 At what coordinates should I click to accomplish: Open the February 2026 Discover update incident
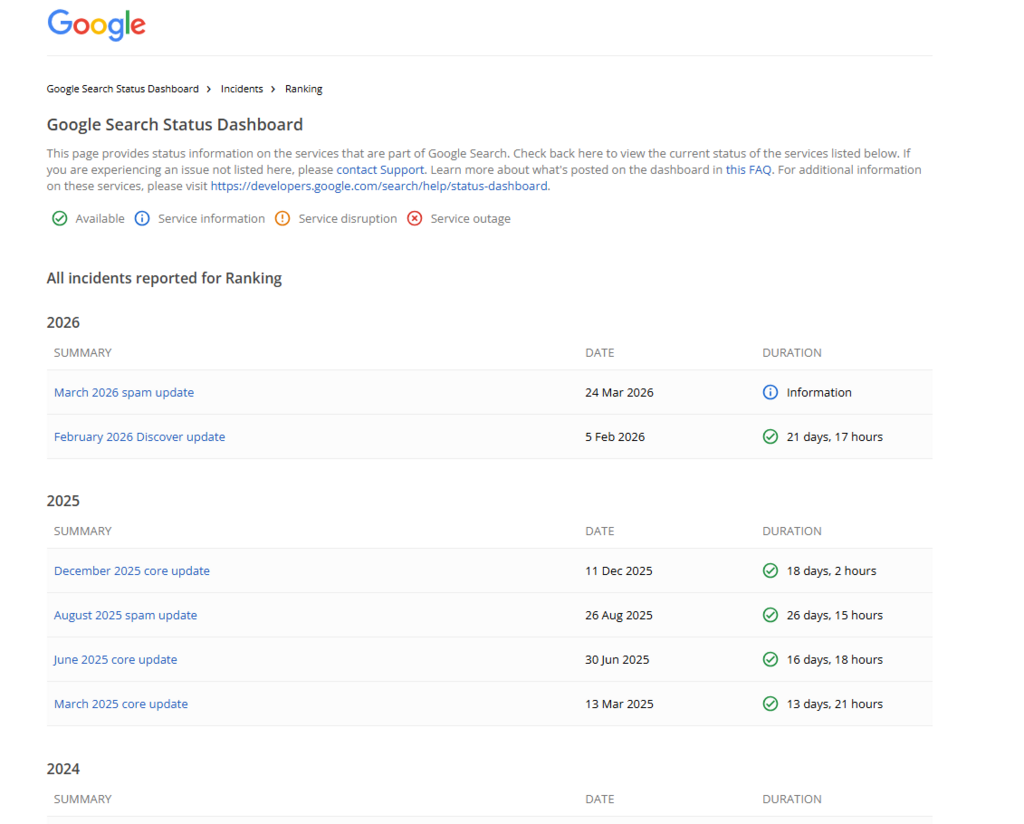click(139, 436)
